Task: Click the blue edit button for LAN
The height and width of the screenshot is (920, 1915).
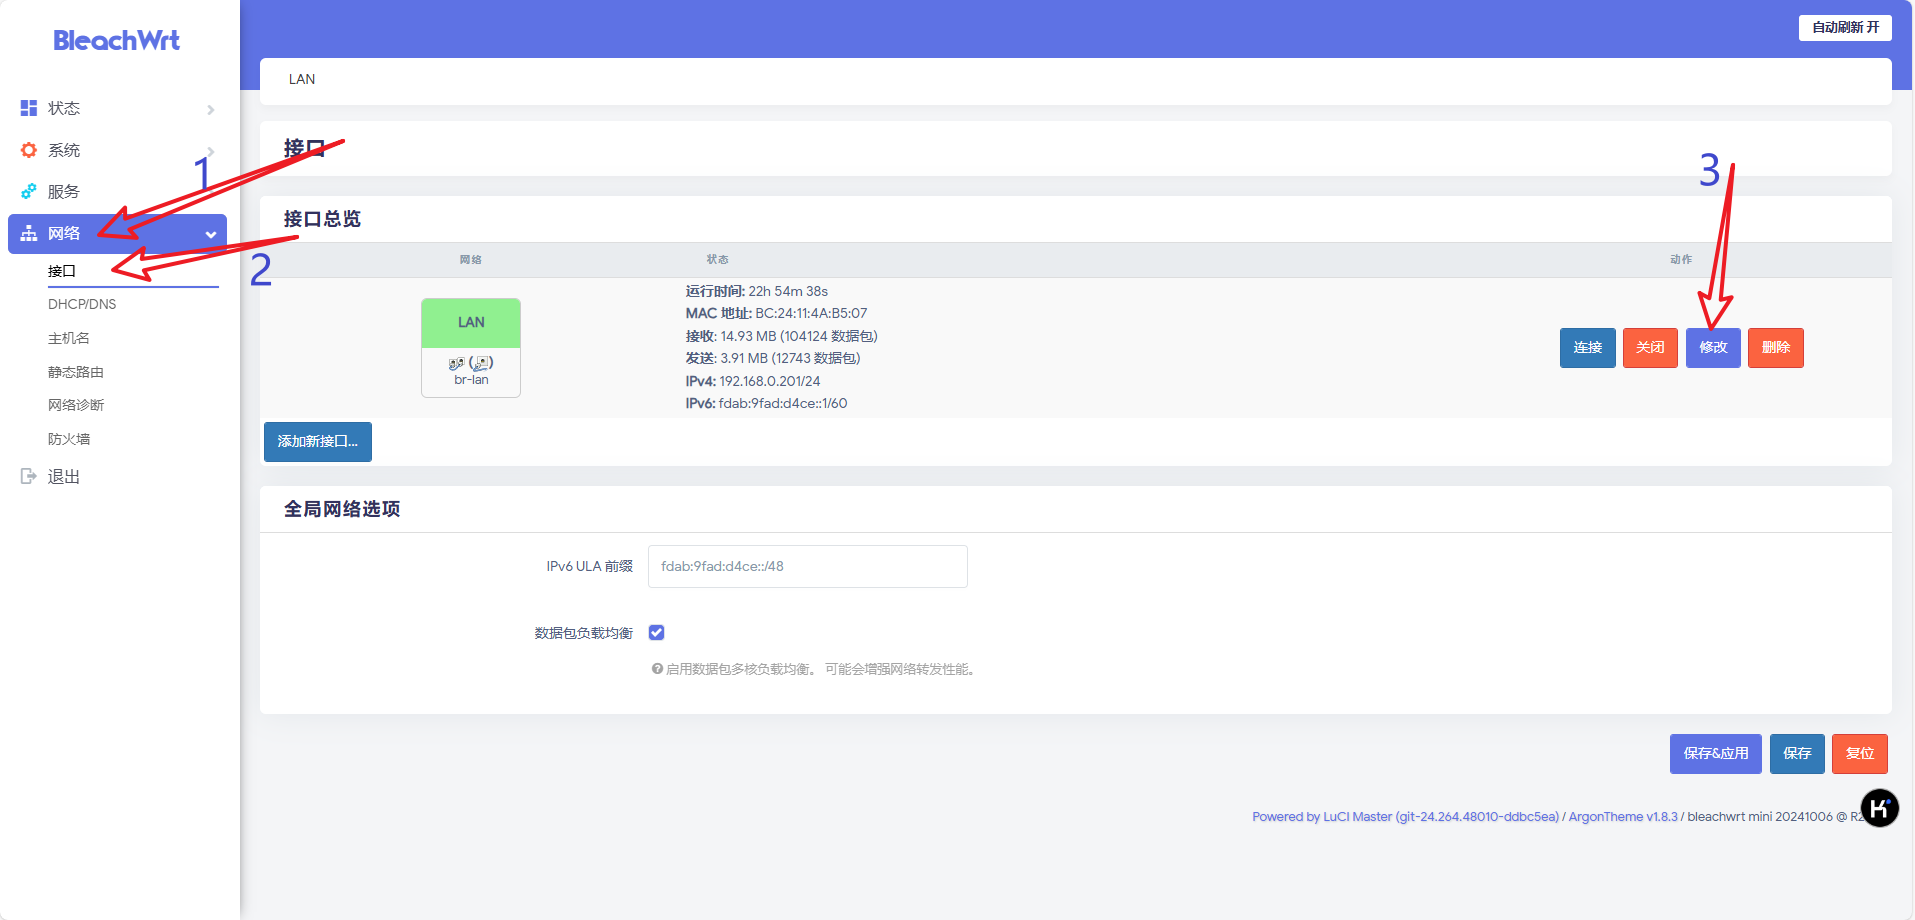Action: pyautogui.click(x=1712, y=347)
